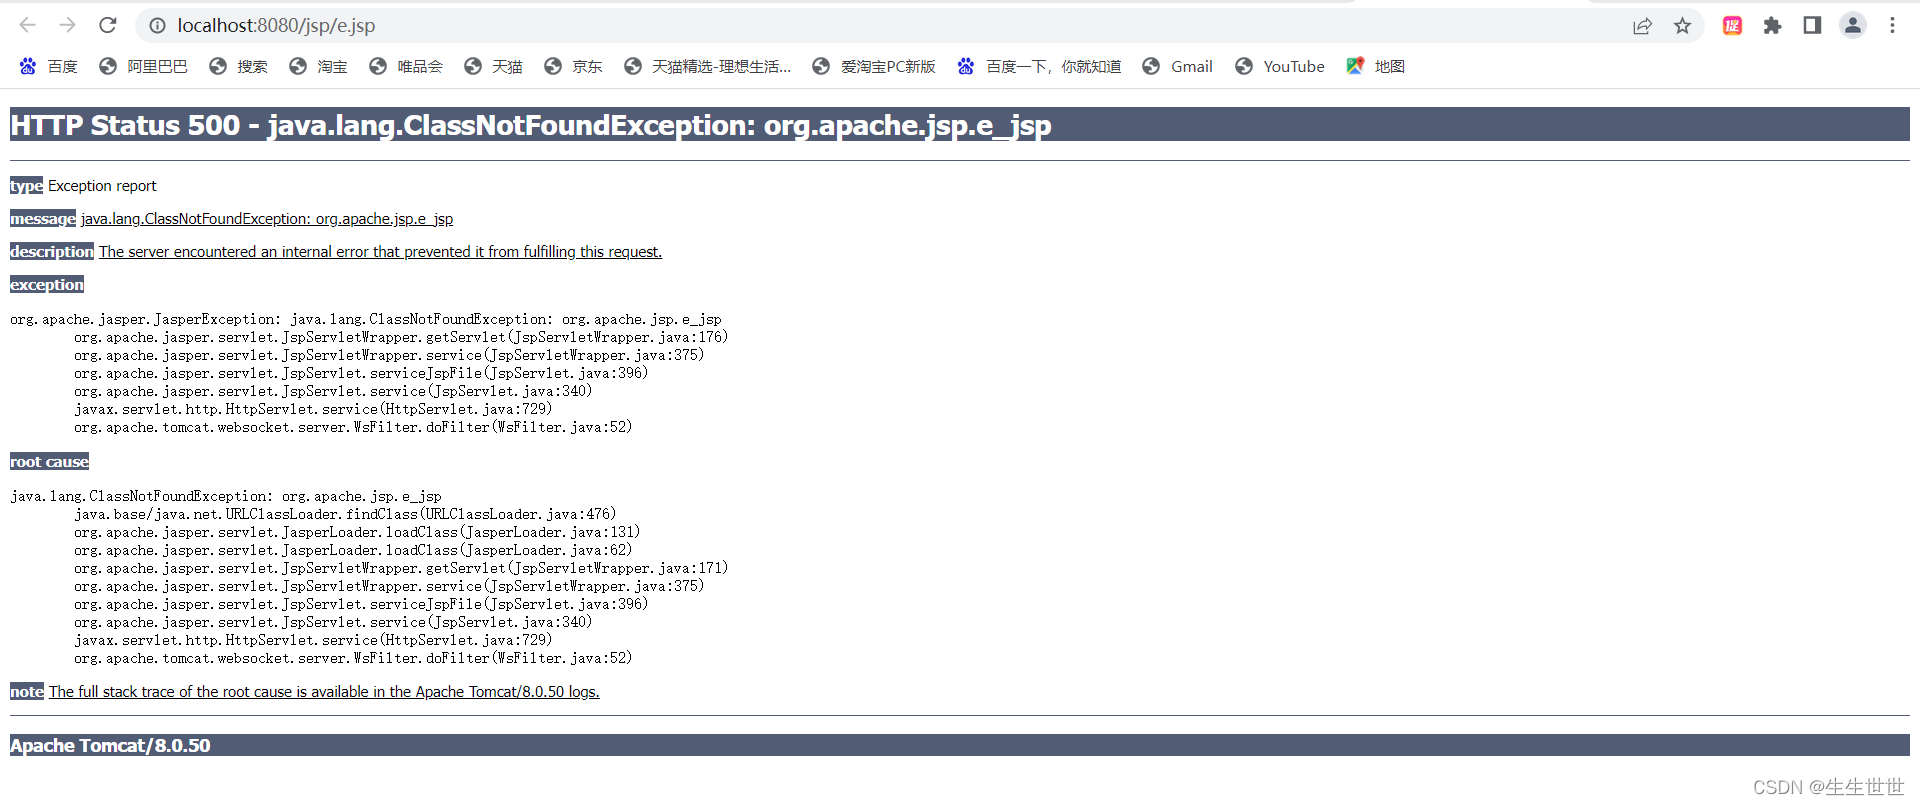Image resolution: width=1920 pixels, height=805 pixels.
Task: Open the 京东 bookmark
Action: [573, 66]
